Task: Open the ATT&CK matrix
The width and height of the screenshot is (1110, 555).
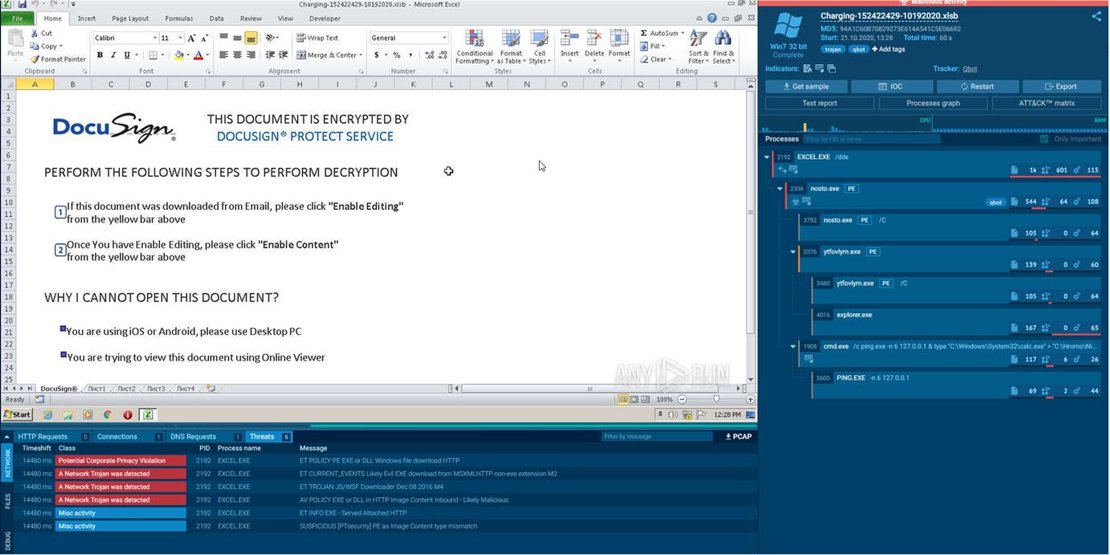Action: coord(1046,103)
